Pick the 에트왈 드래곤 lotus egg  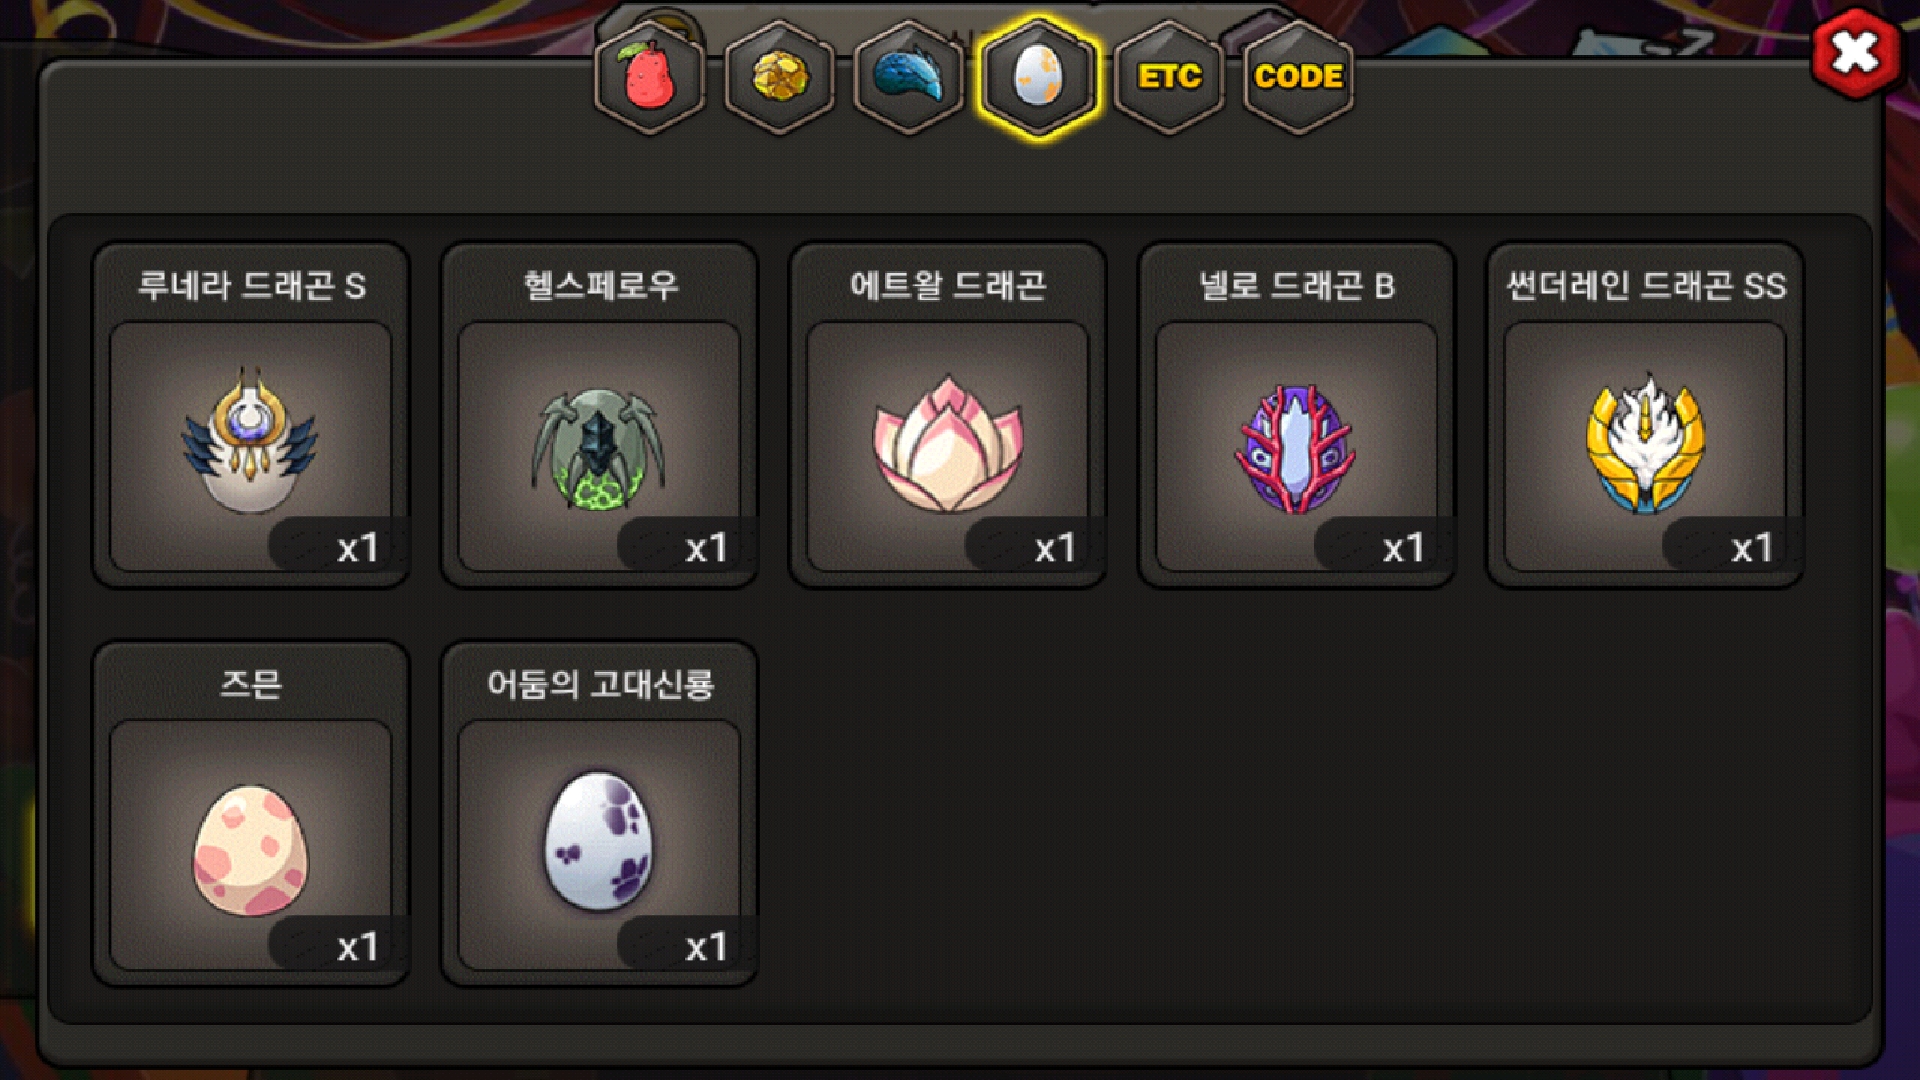[947, 442]
